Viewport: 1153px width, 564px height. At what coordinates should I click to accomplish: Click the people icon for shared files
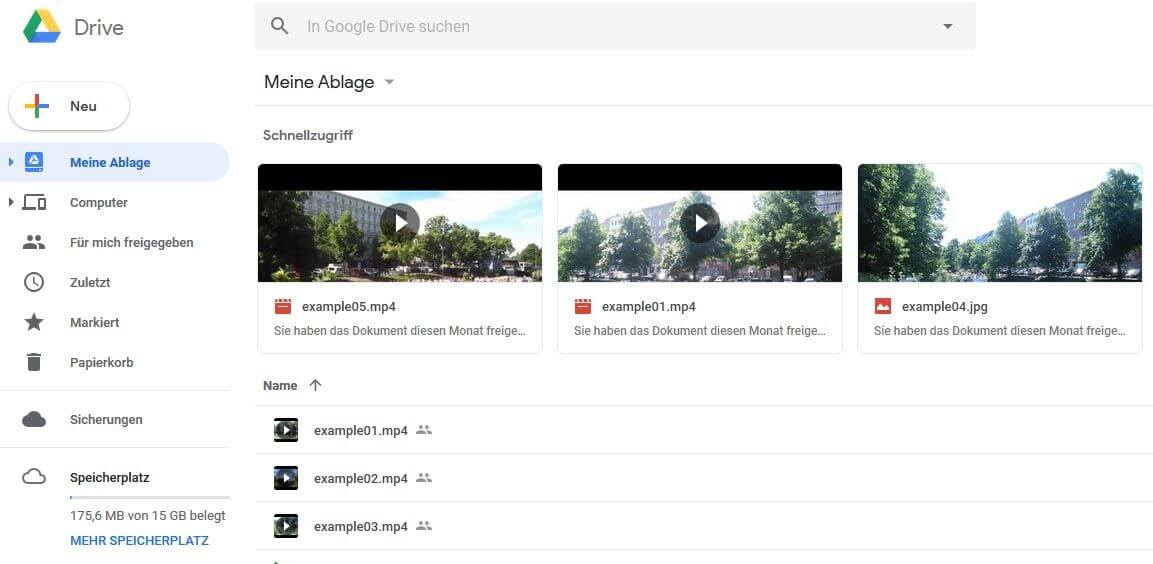[x=34, y=242]
